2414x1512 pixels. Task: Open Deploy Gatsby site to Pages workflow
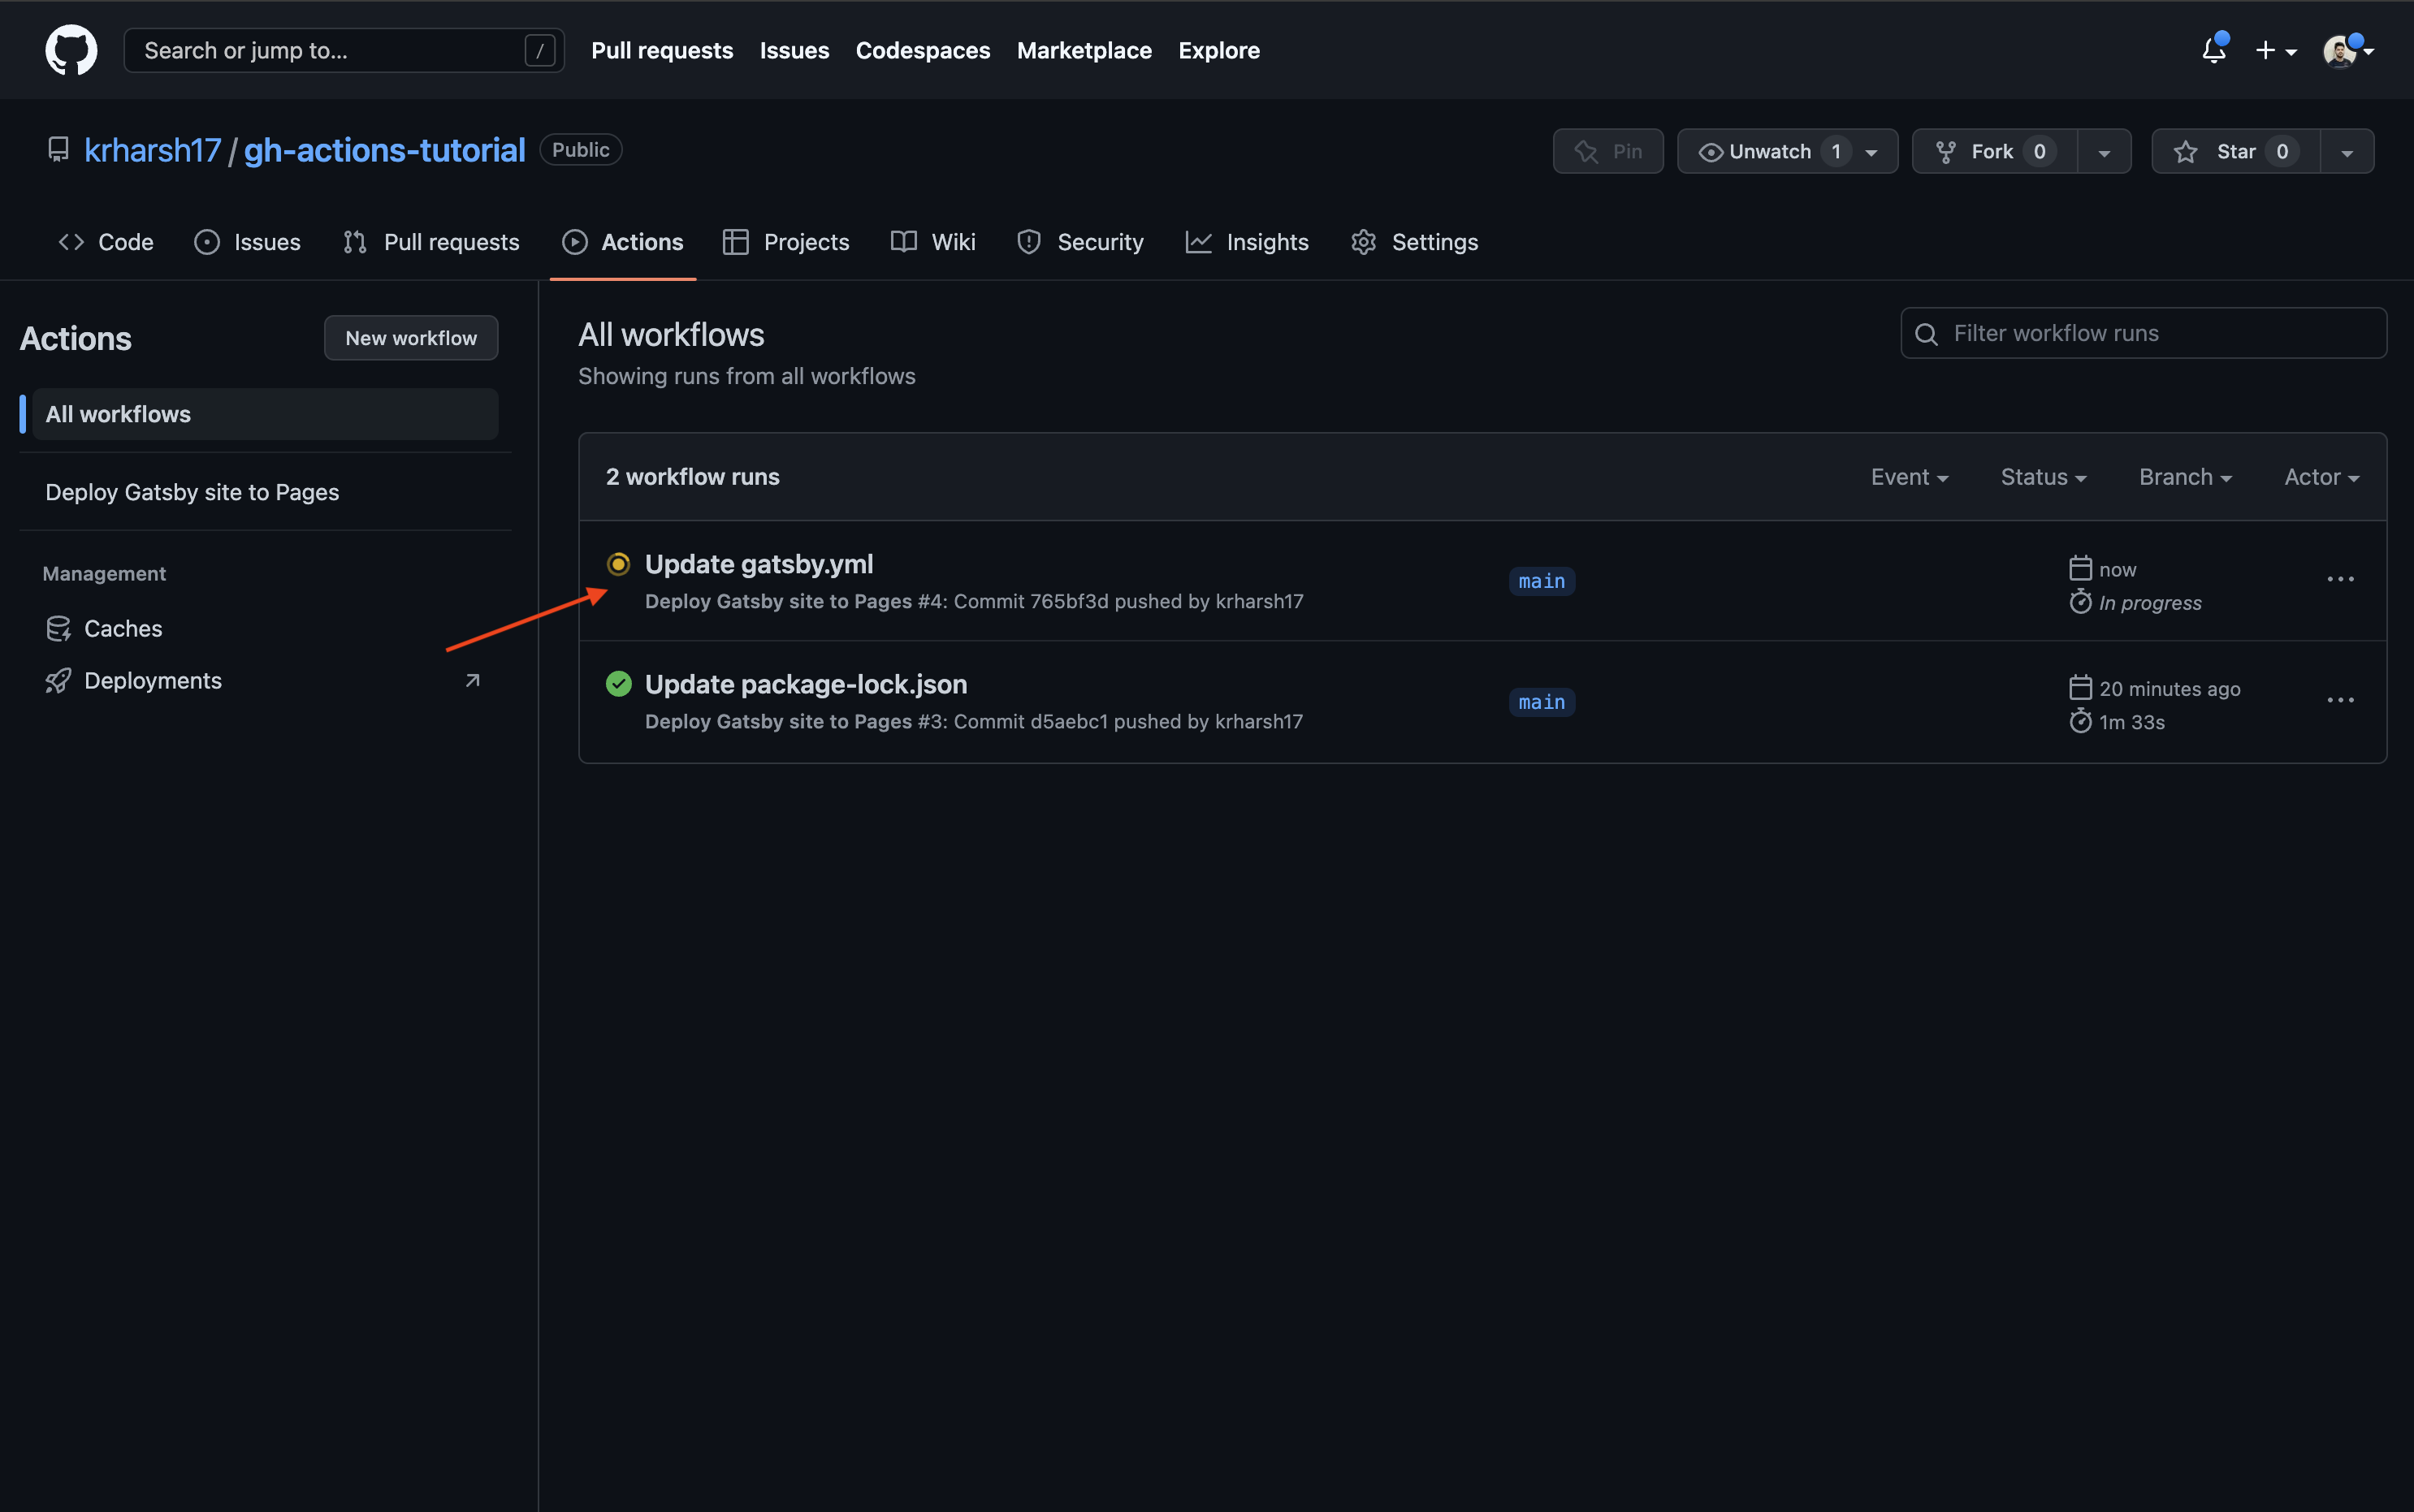pyautogui.click(x=192, y=492)
